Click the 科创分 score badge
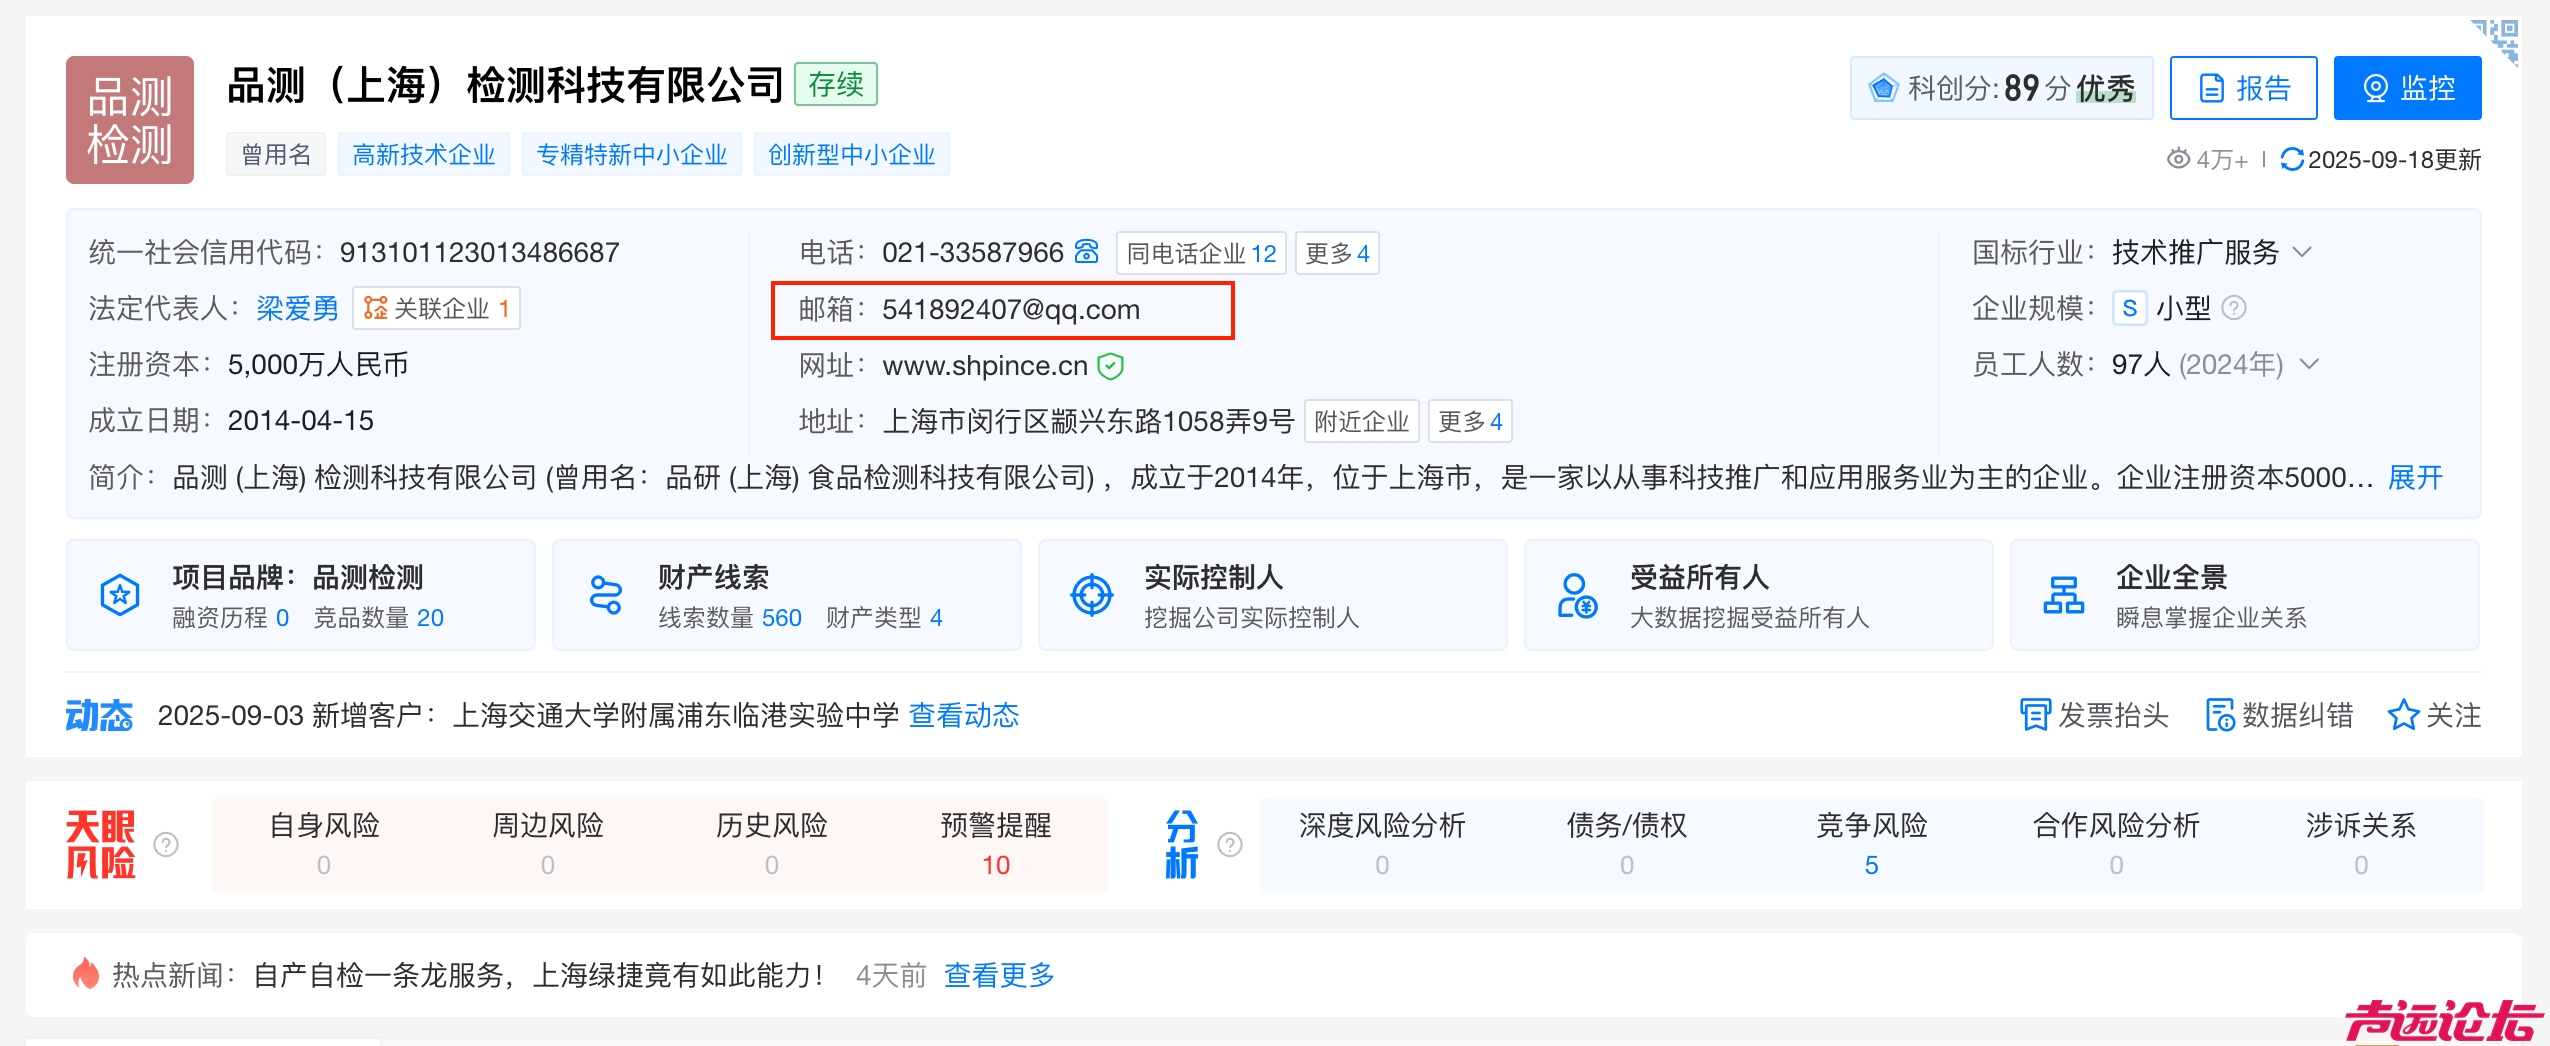This screenshot has width=2550, height=1046. point(2002,88)
